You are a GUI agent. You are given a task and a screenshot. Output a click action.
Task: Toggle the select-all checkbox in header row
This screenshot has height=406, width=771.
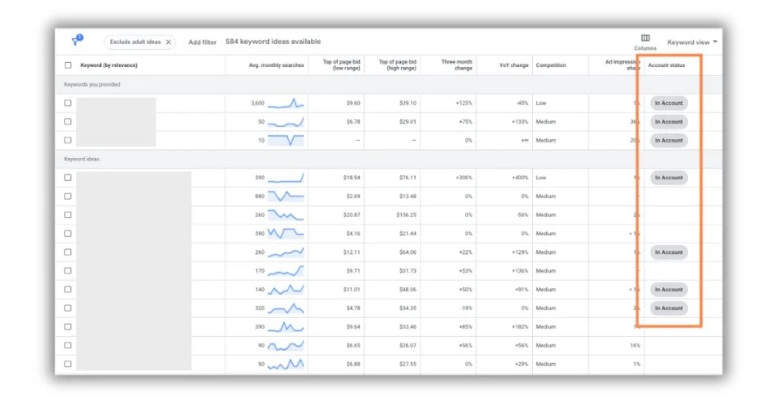68,65
